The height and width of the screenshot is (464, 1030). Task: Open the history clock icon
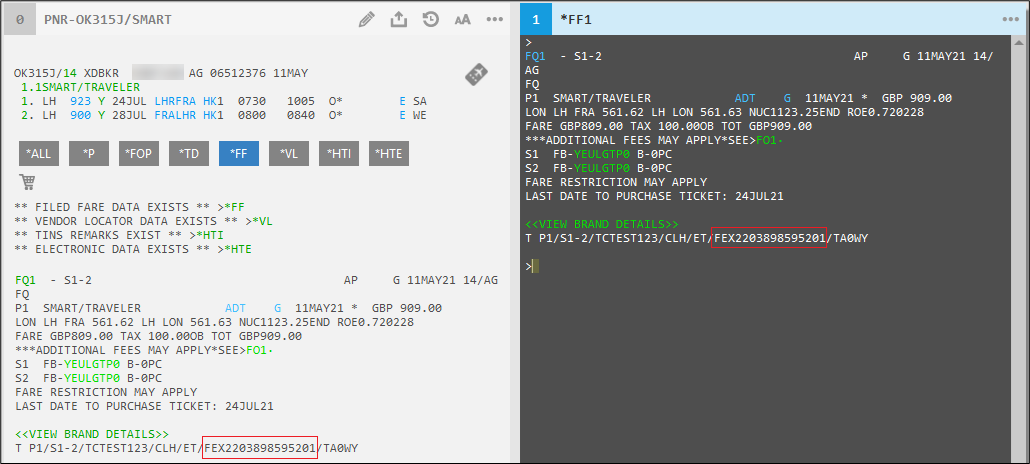(431, 19)
